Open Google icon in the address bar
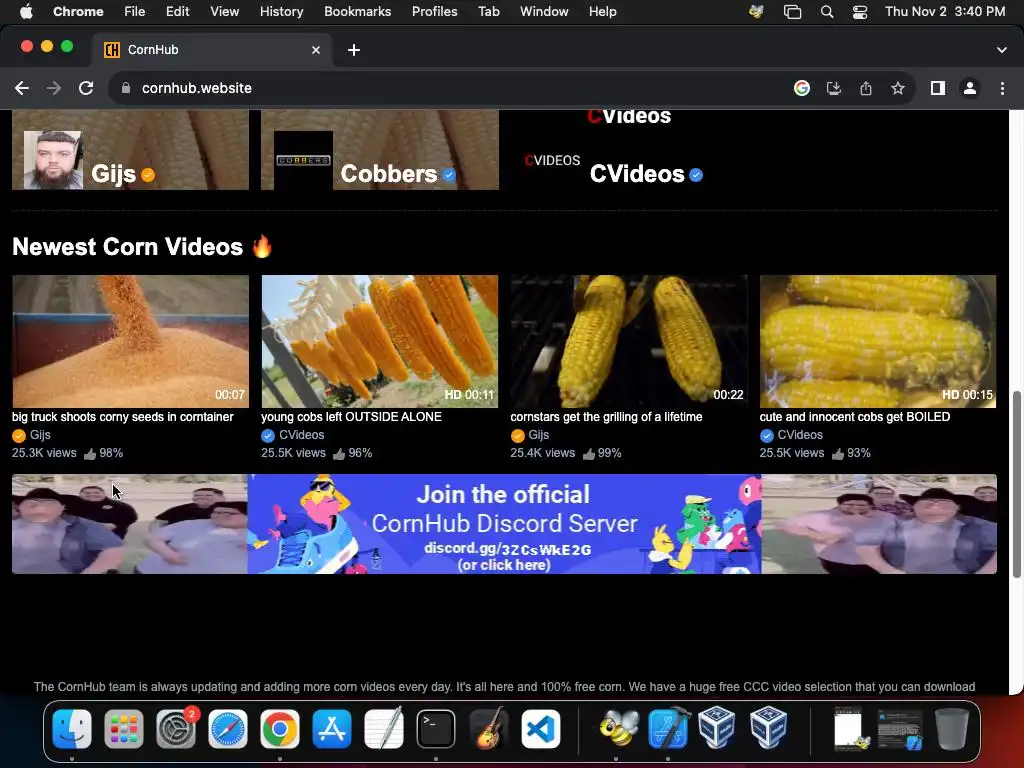Image resolution: width=1024 pixels, height=768 pixels. (x=802, y=88)
